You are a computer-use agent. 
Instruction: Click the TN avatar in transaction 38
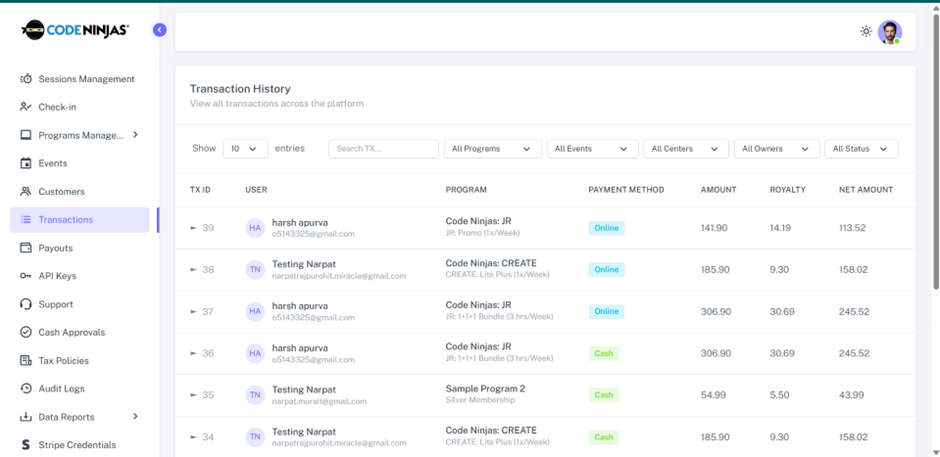(255, 270)
